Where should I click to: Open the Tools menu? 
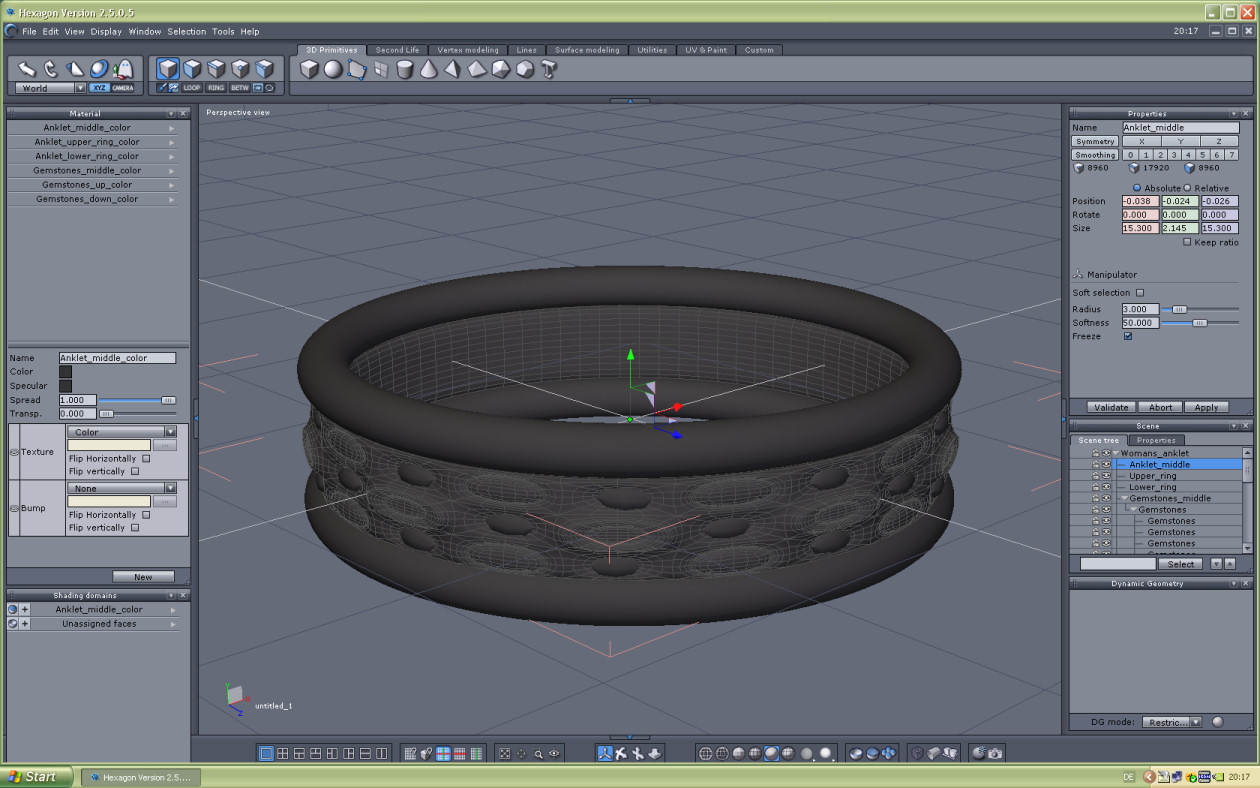pyautogui.click(x=223, y=31)
